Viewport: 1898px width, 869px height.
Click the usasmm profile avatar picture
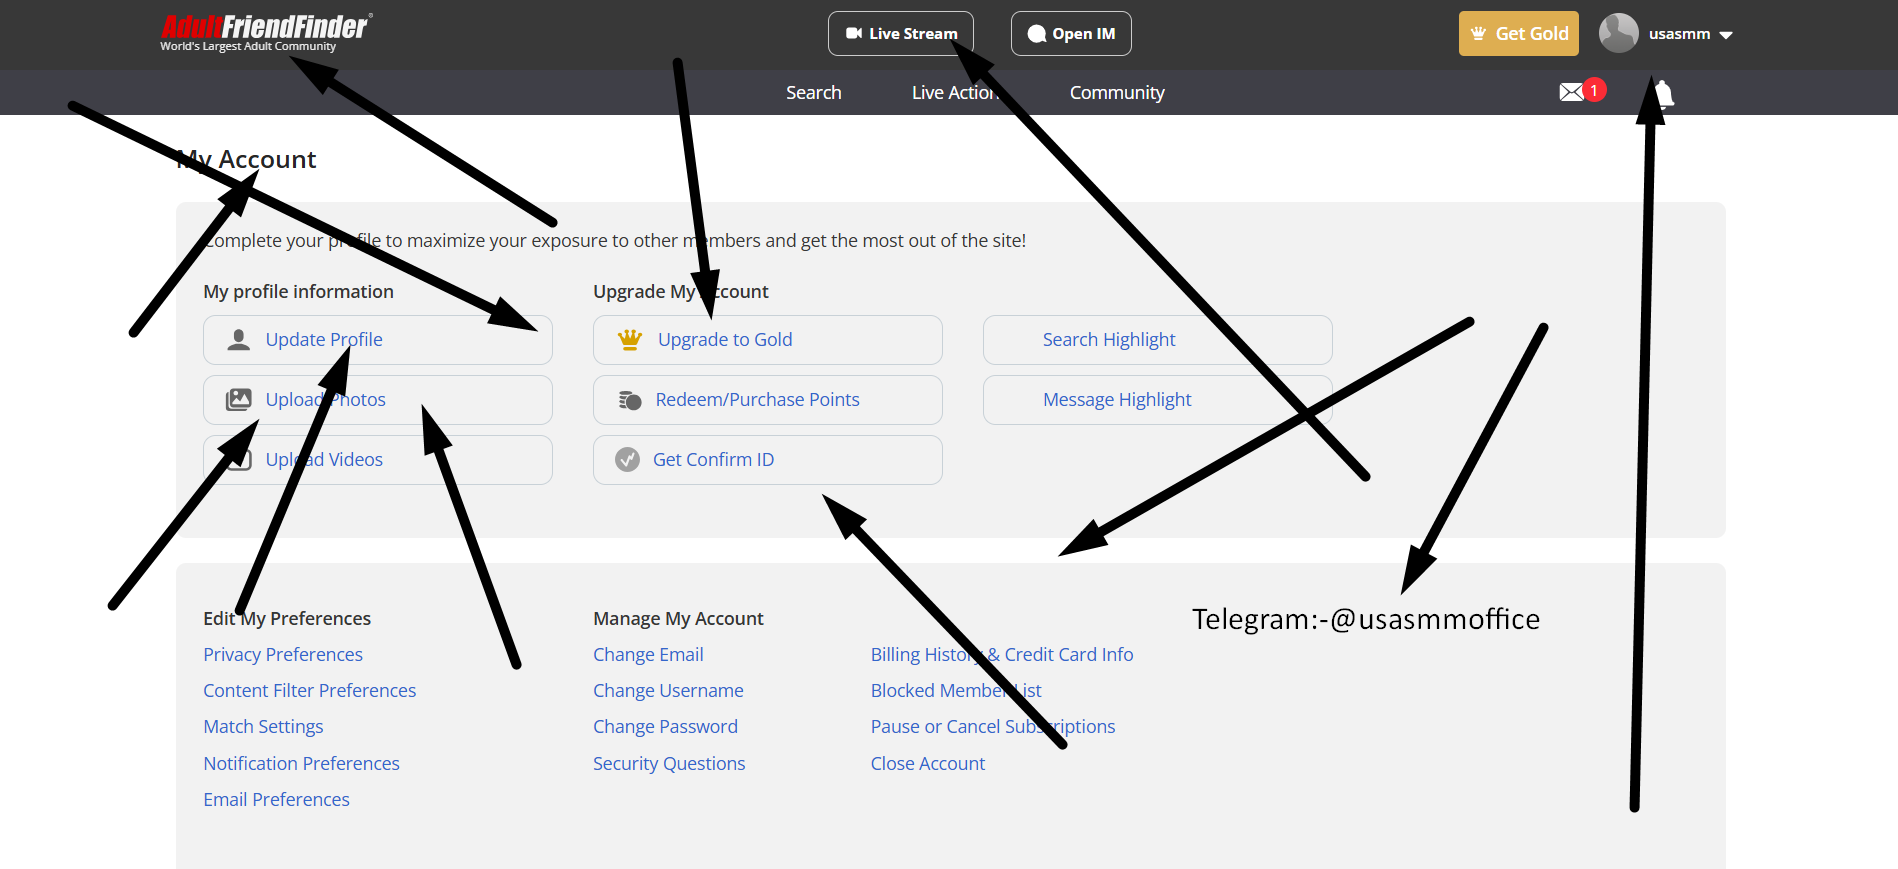coord(1618,33)
